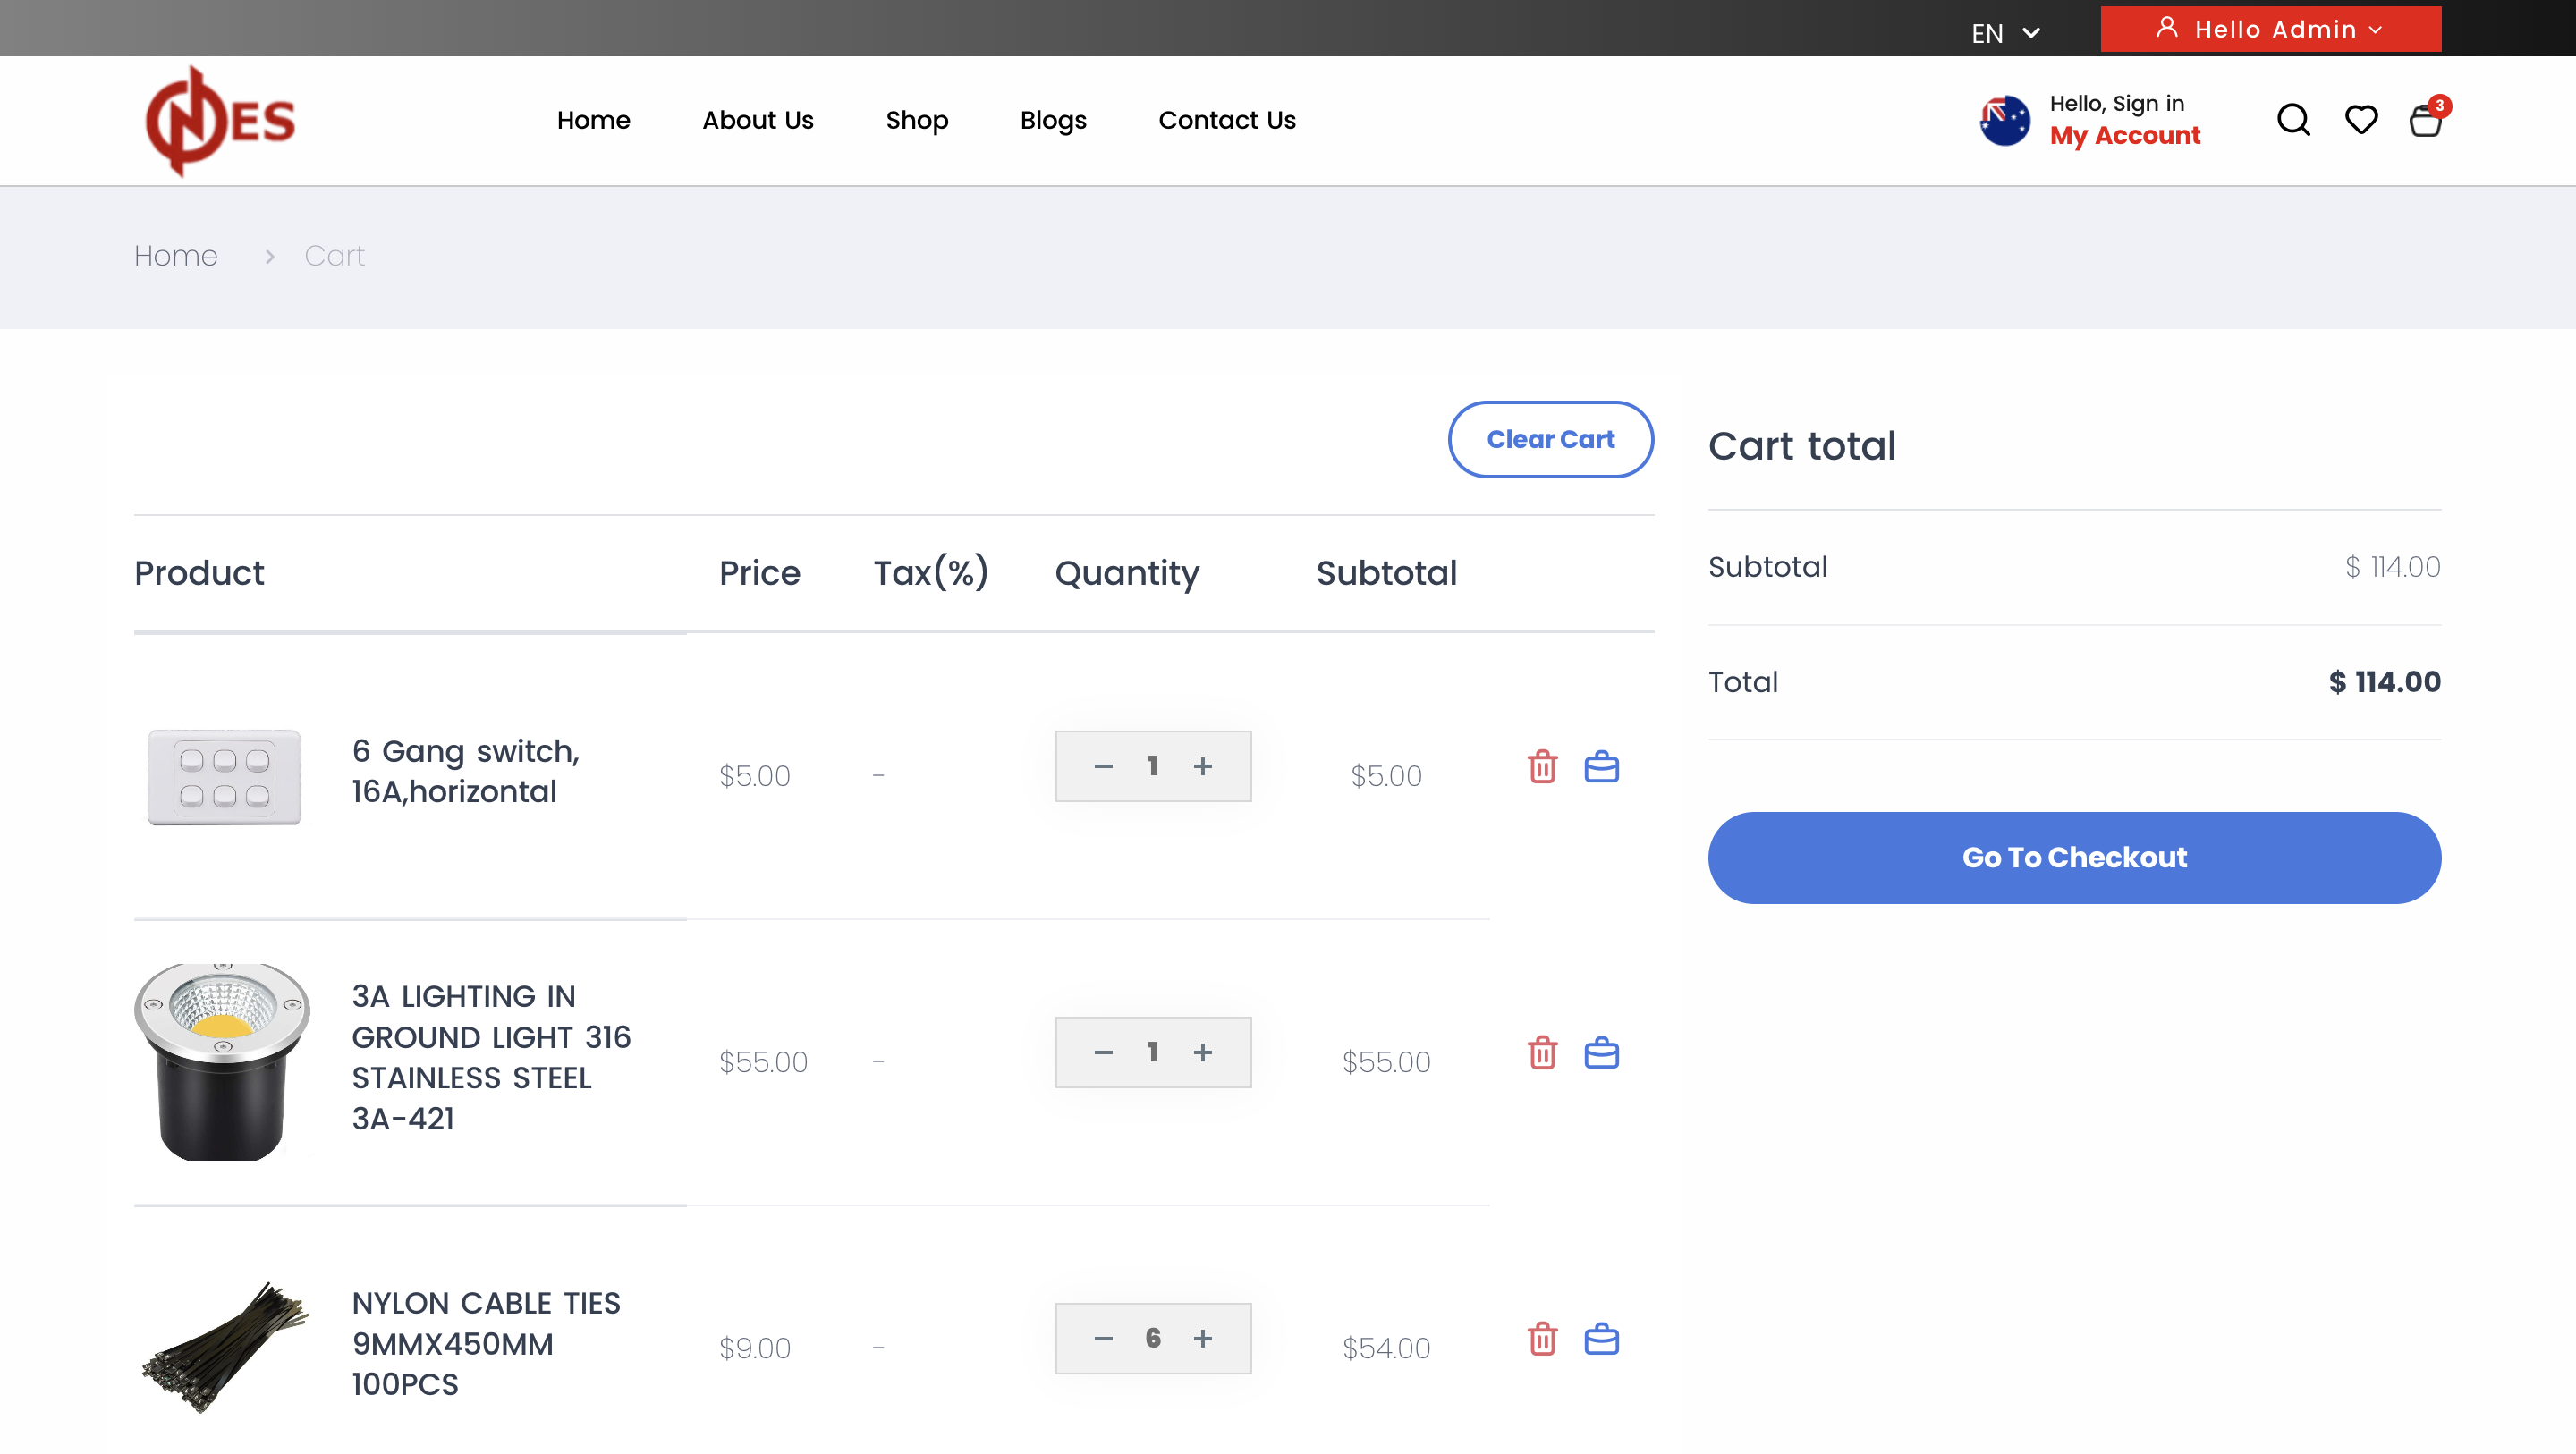
Task: Click Cart in the breadcrumb
Action: click(334, 256)
